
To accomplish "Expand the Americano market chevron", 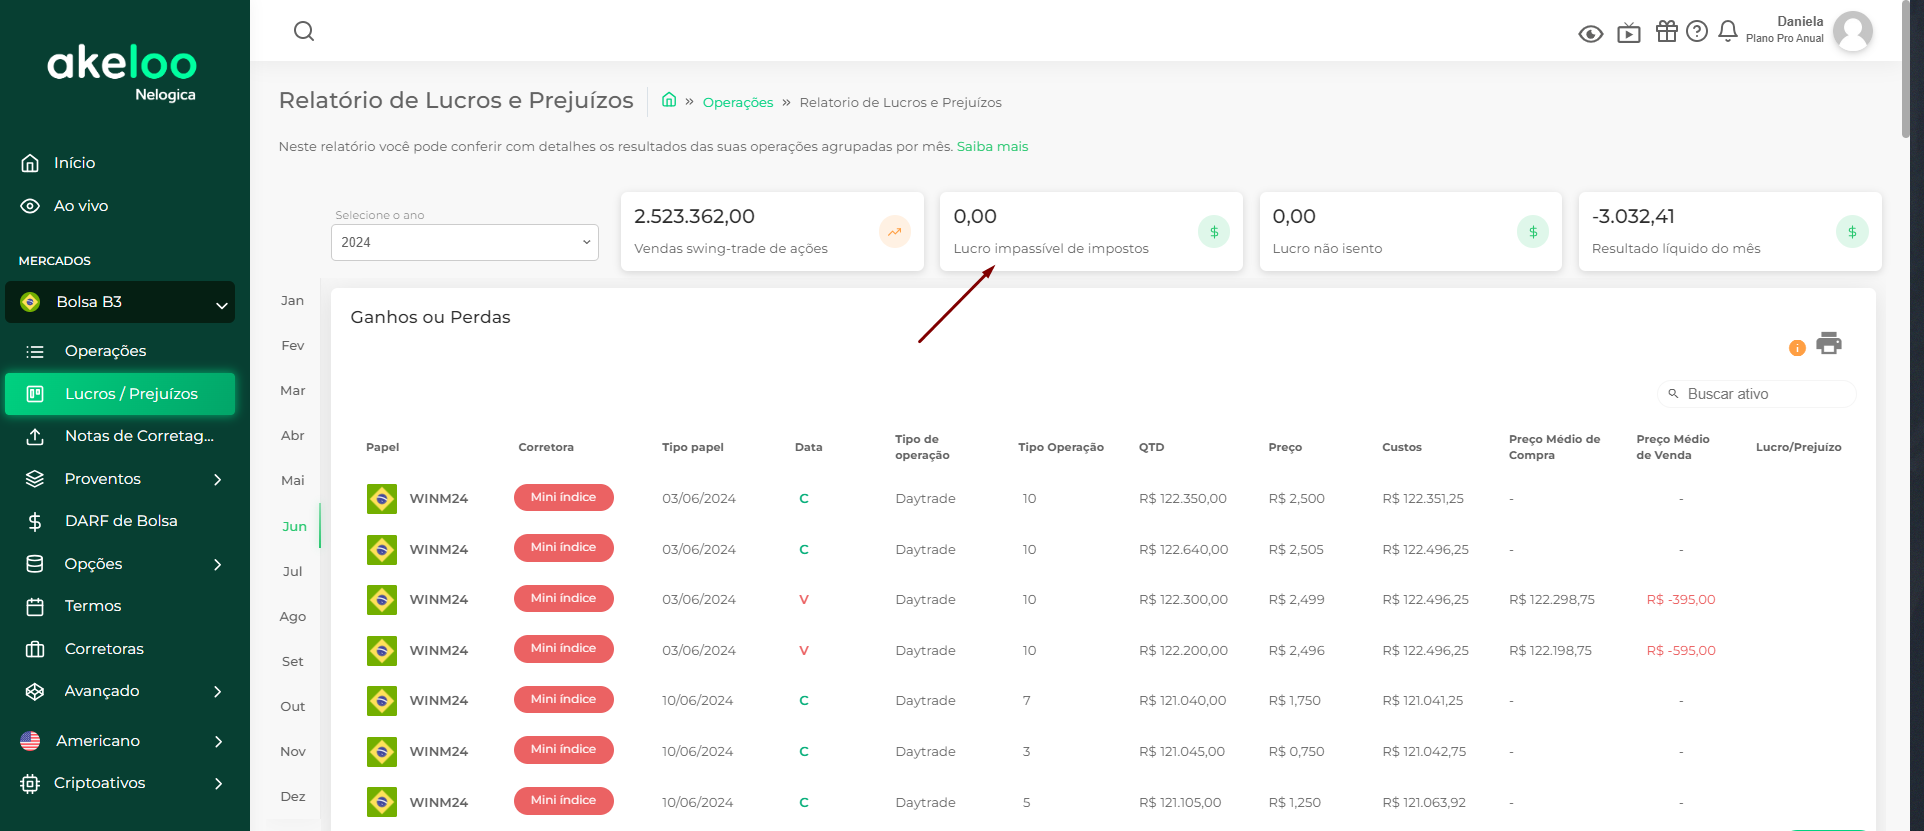I will click(218, 741).
